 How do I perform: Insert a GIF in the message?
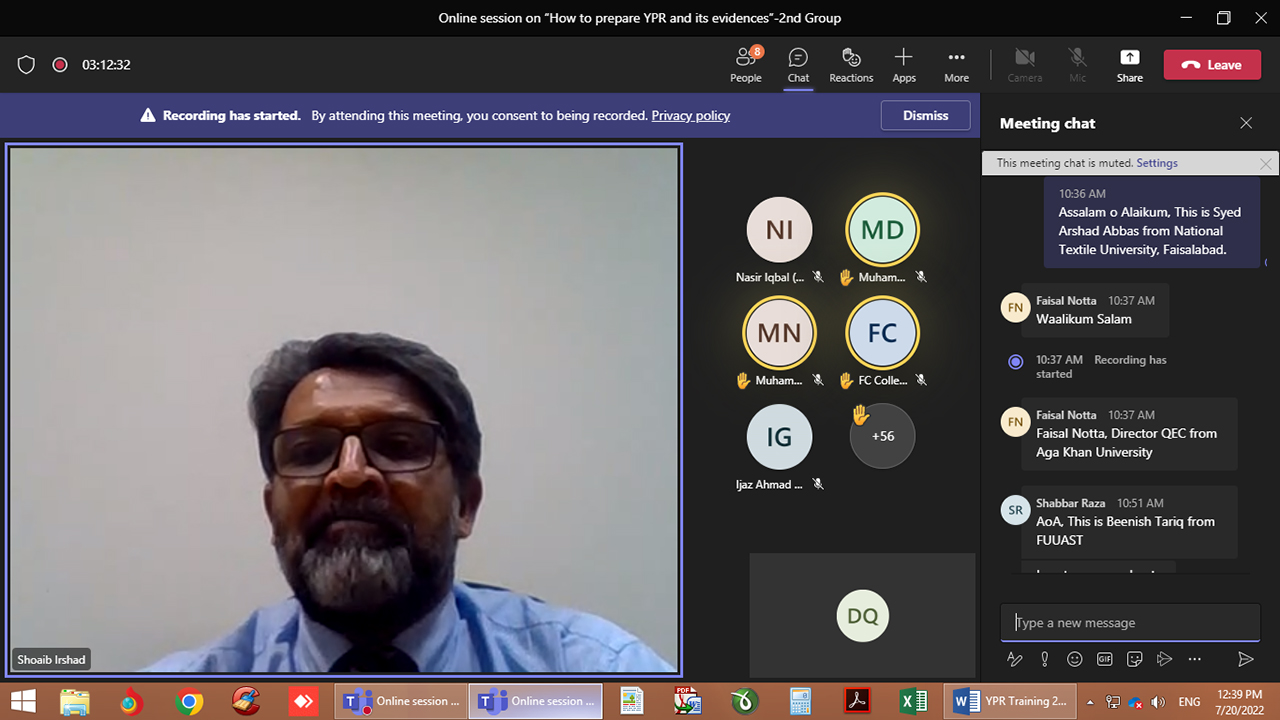(1104, 659)
